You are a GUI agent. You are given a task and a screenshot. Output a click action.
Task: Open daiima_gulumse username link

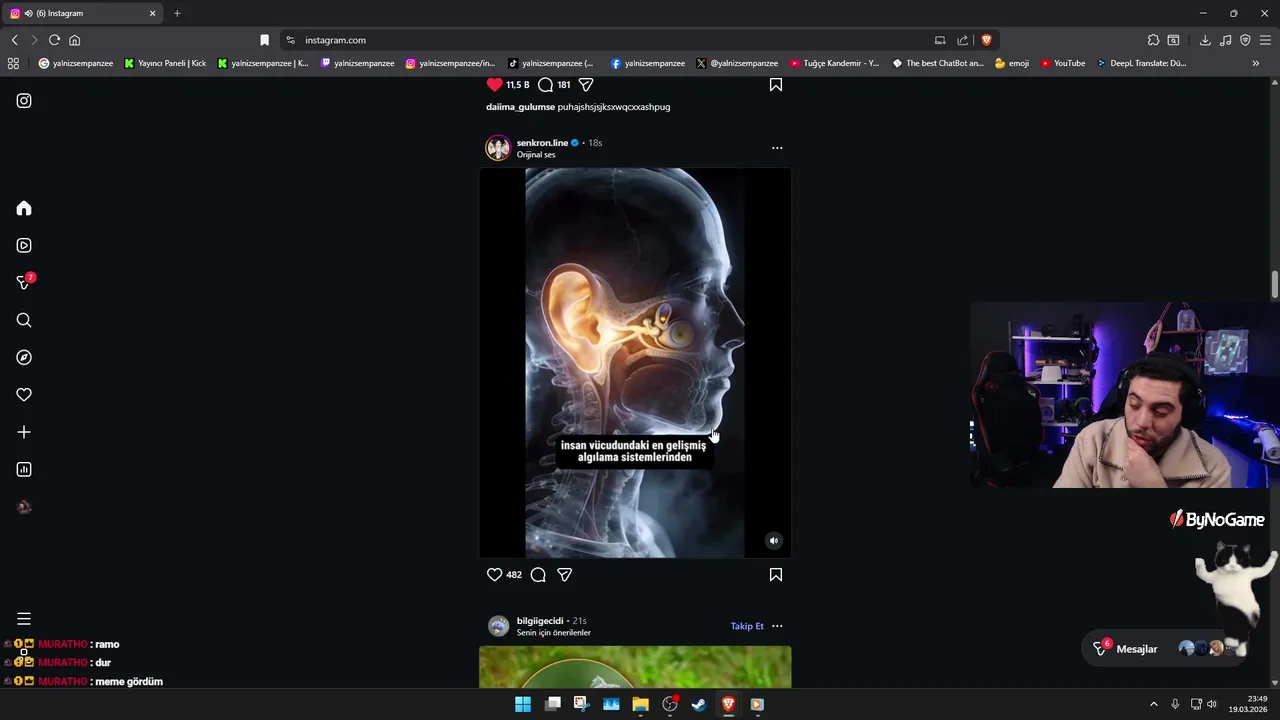[520, 107]
